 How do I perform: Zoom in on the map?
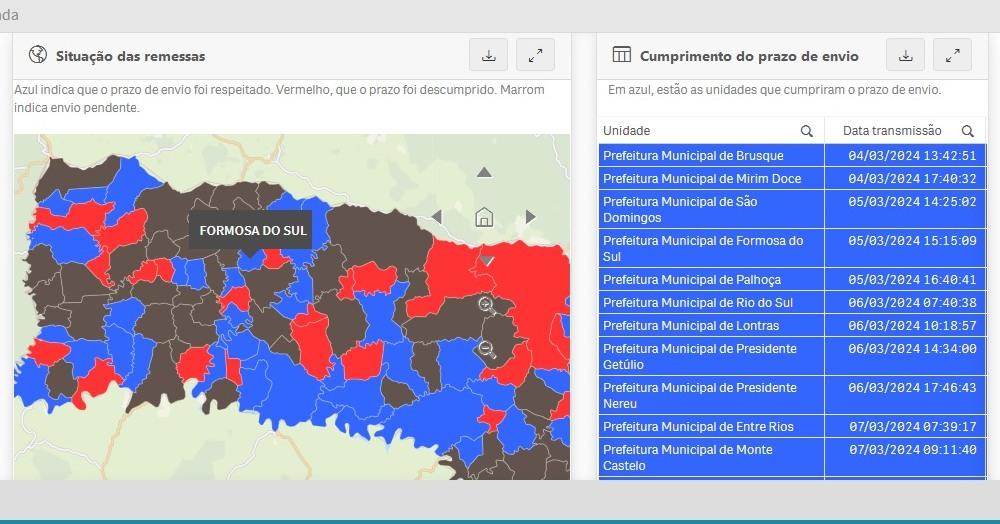[487, 305]
